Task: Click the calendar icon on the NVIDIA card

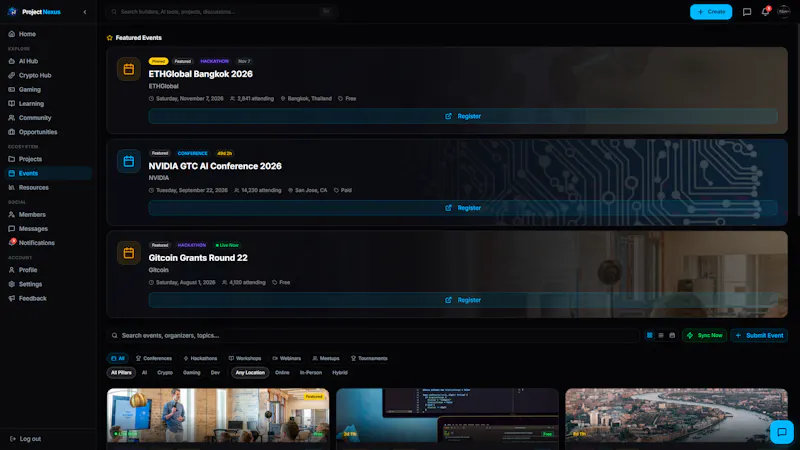Action: tap(129, 161)
